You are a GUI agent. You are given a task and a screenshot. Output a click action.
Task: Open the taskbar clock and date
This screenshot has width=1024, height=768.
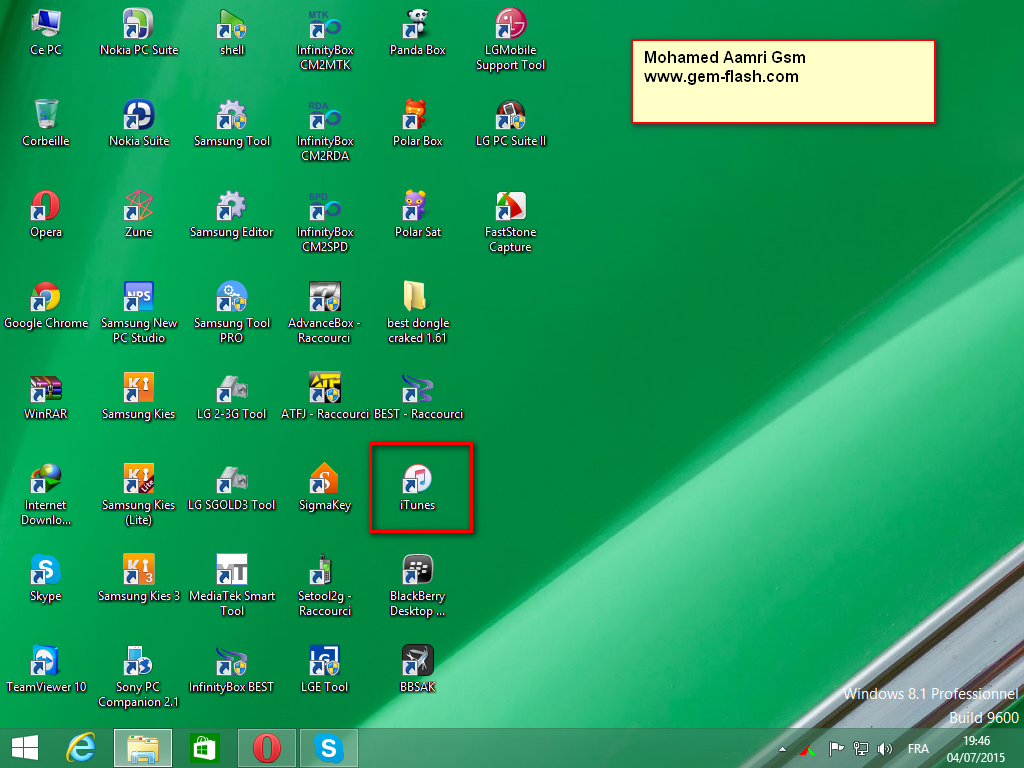pyautogui.click(x=976, y=749)
